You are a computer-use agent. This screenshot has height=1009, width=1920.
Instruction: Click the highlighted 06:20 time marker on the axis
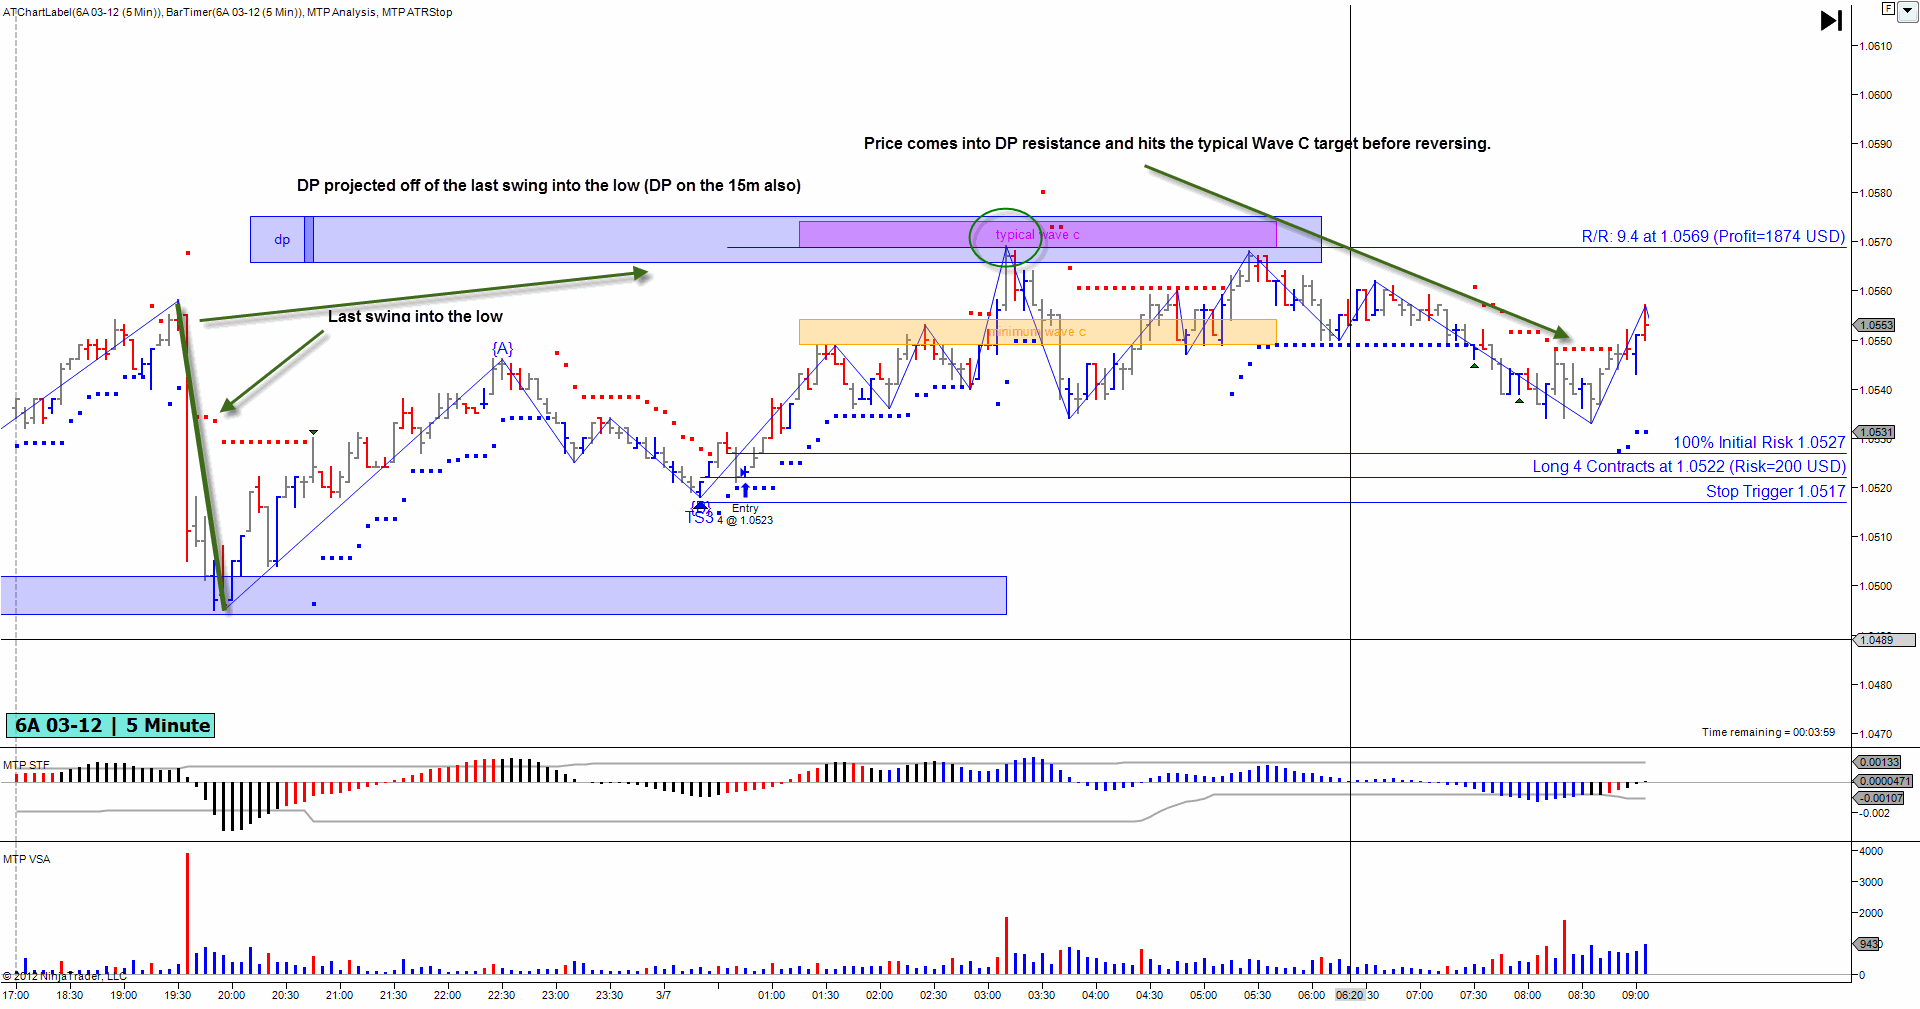(1349, 995)
